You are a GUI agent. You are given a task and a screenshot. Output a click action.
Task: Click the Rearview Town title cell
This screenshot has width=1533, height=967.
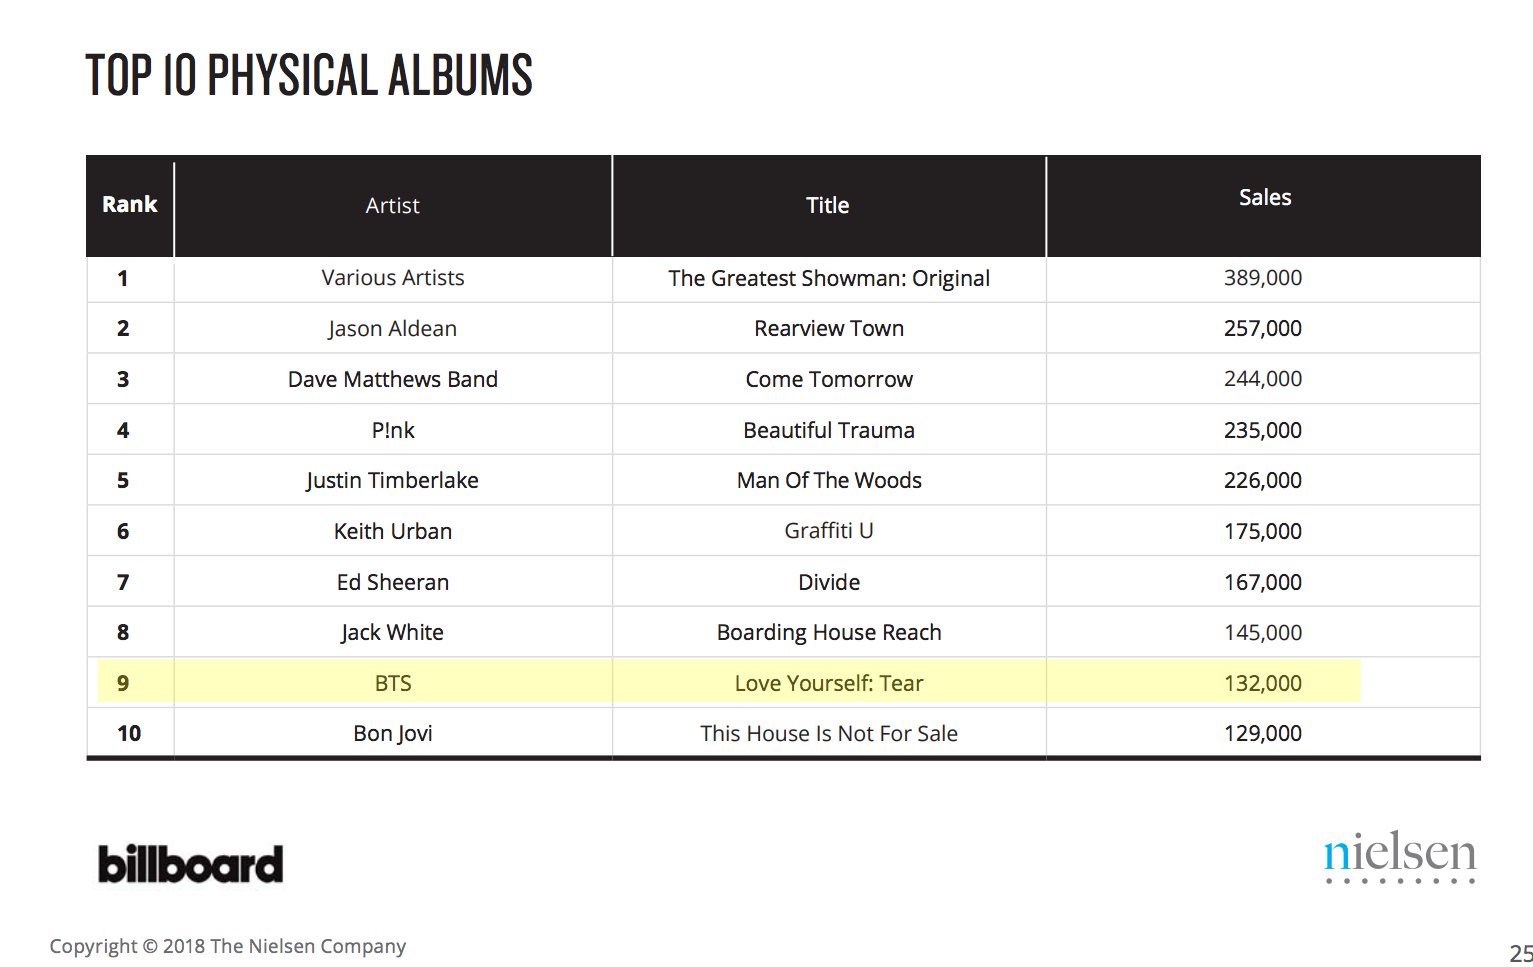pos(828,329)
